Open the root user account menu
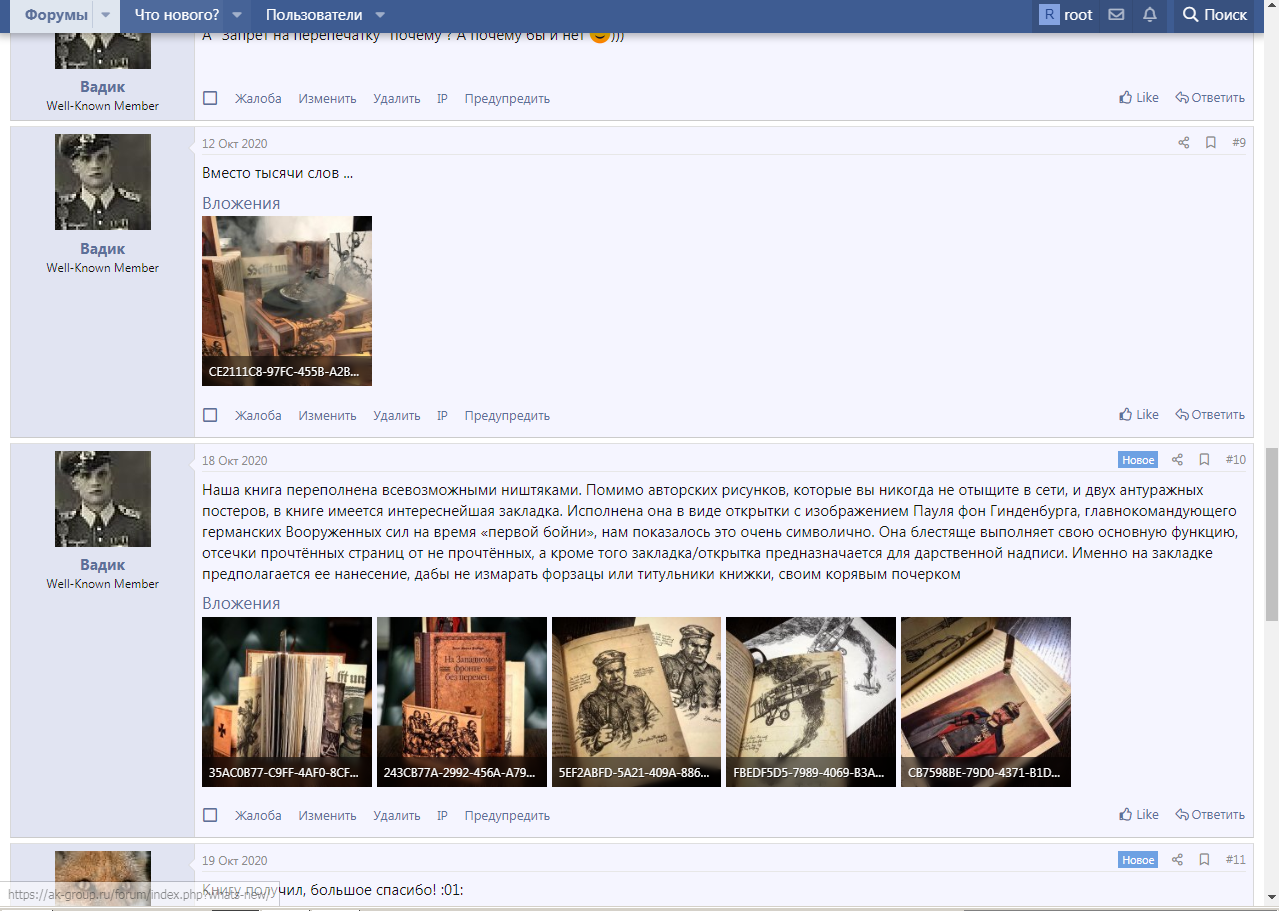This screenshot has height=911, width=1279. [x=1066, y=15]
